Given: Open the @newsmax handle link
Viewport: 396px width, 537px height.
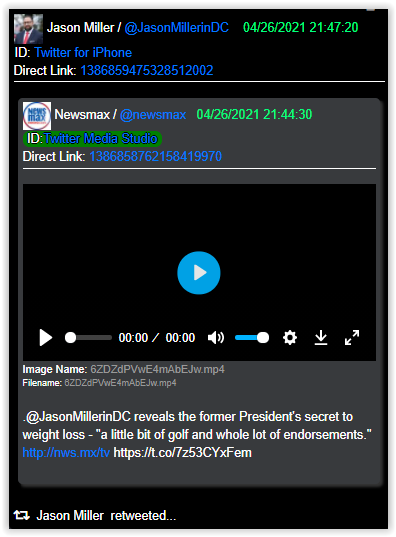Looking at the screenshot, I should coord(153,115).
